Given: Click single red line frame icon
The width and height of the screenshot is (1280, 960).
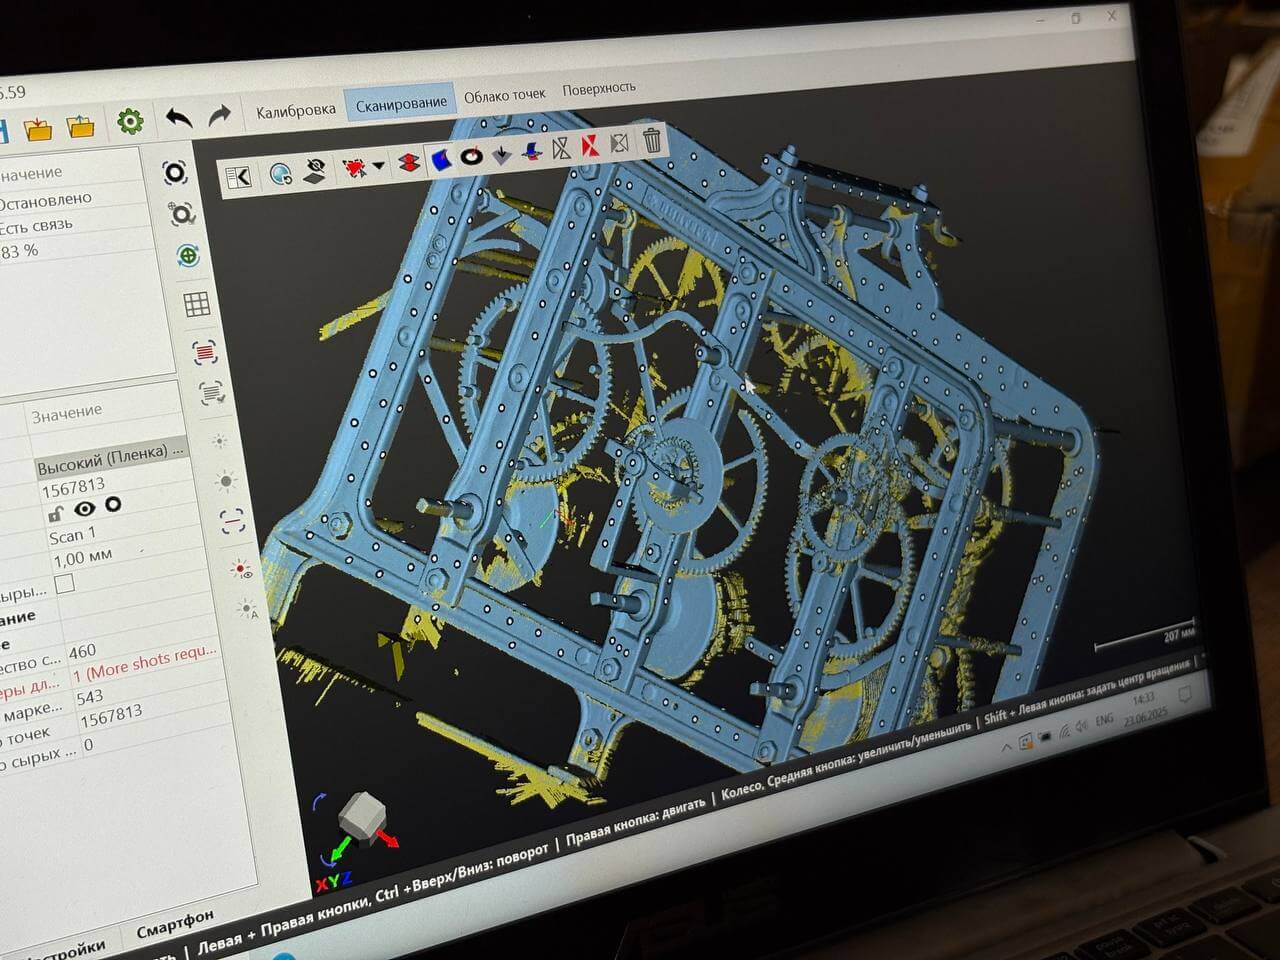Looking at the screenshot, I should click(232, 521).
